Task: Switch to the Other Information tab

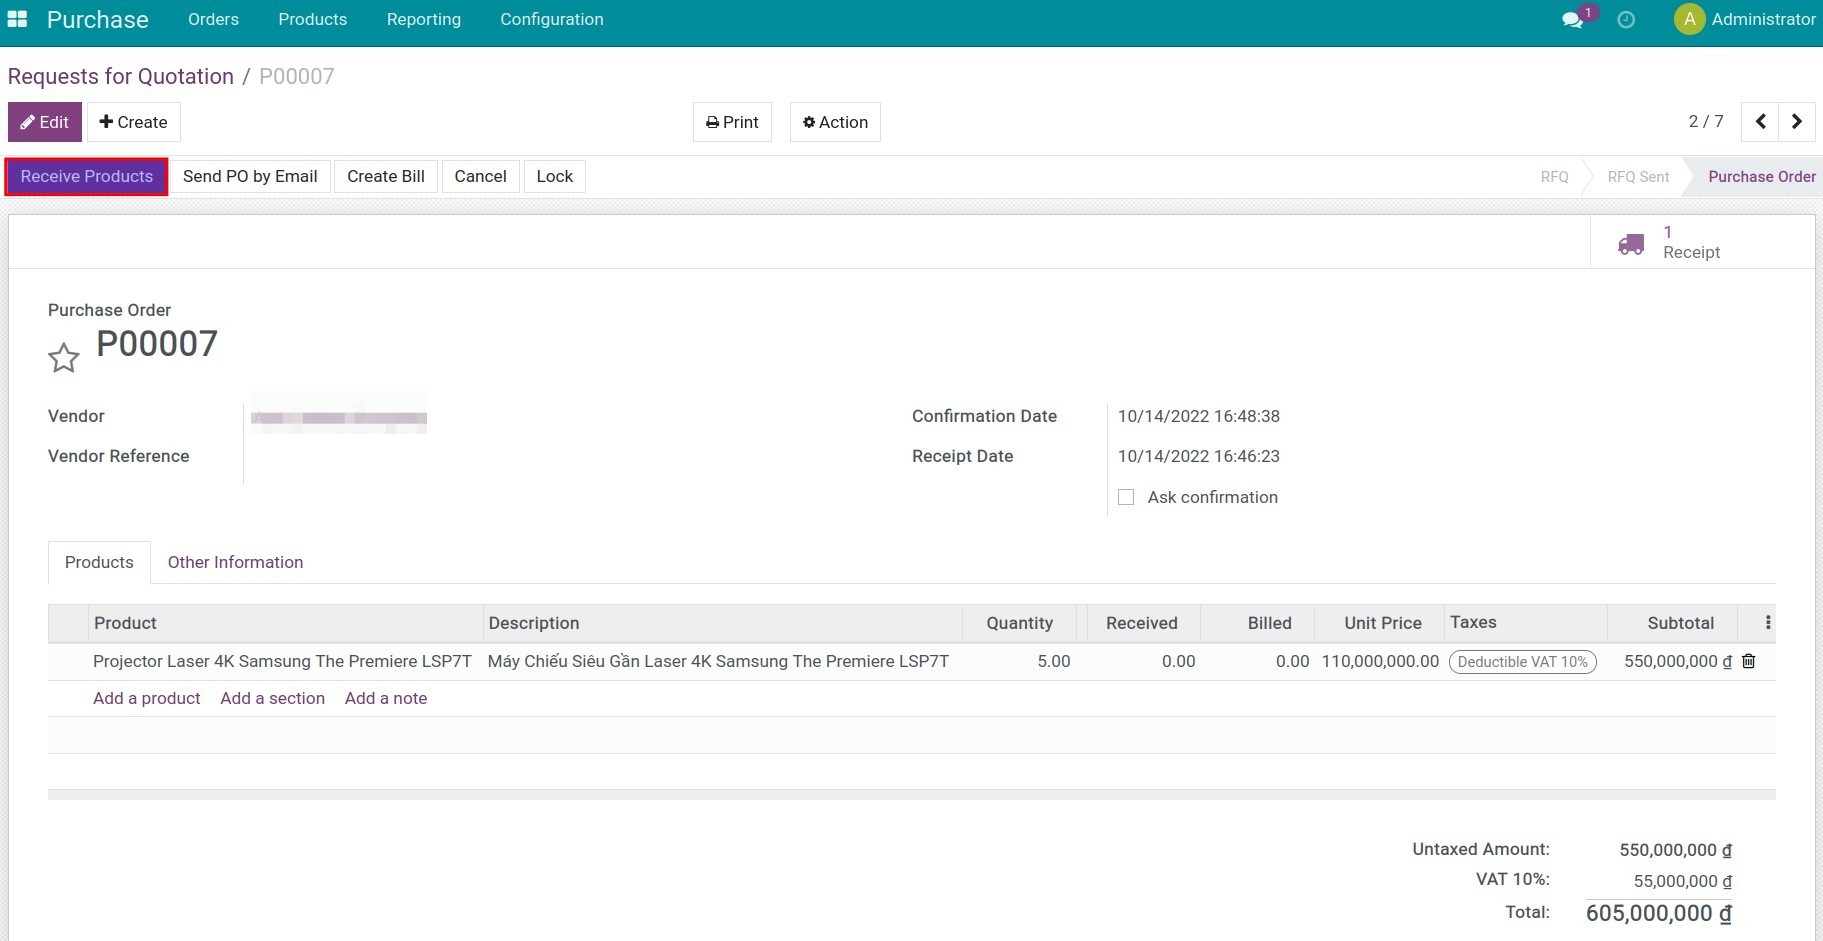Action: (x=235, y=562)
